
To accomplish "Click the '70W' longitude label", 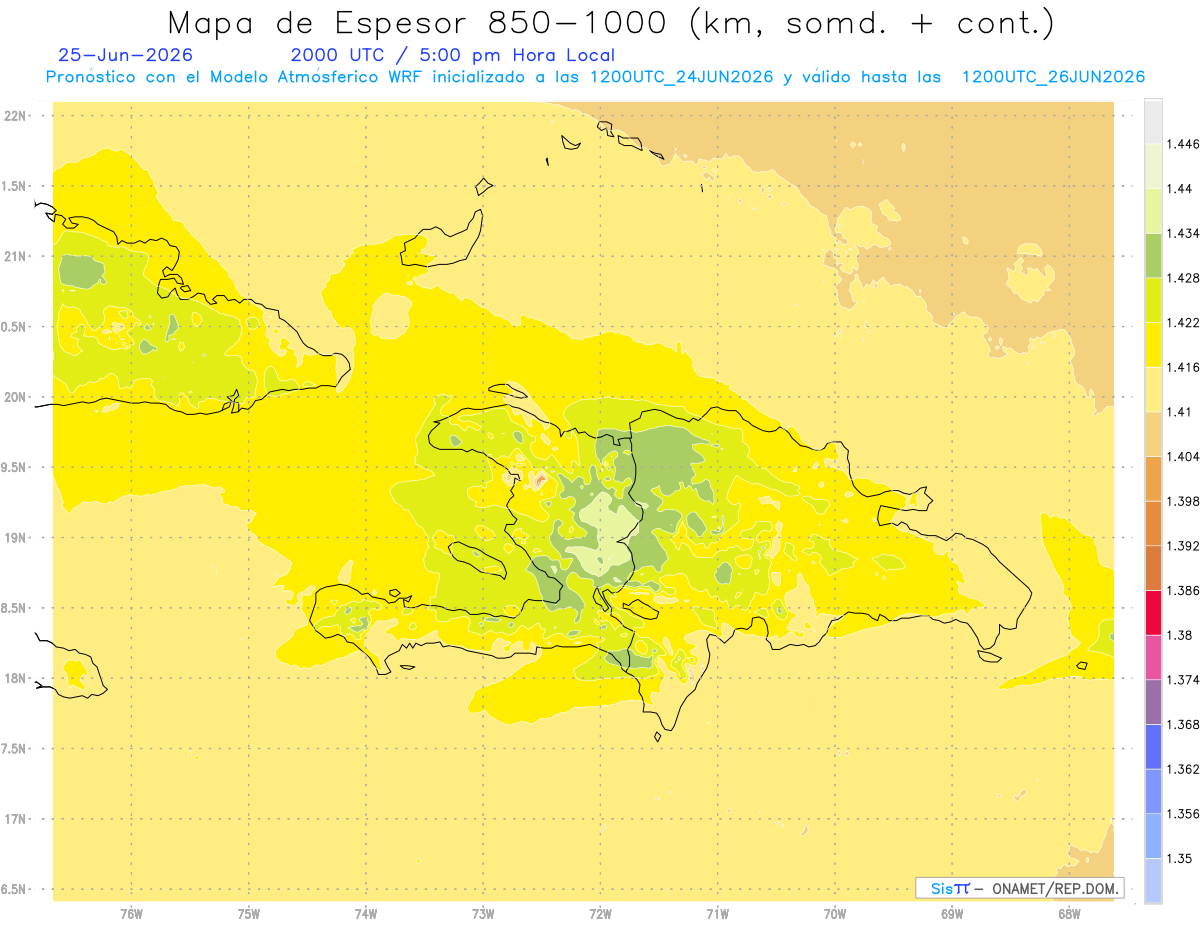I will tap(835, 914).
